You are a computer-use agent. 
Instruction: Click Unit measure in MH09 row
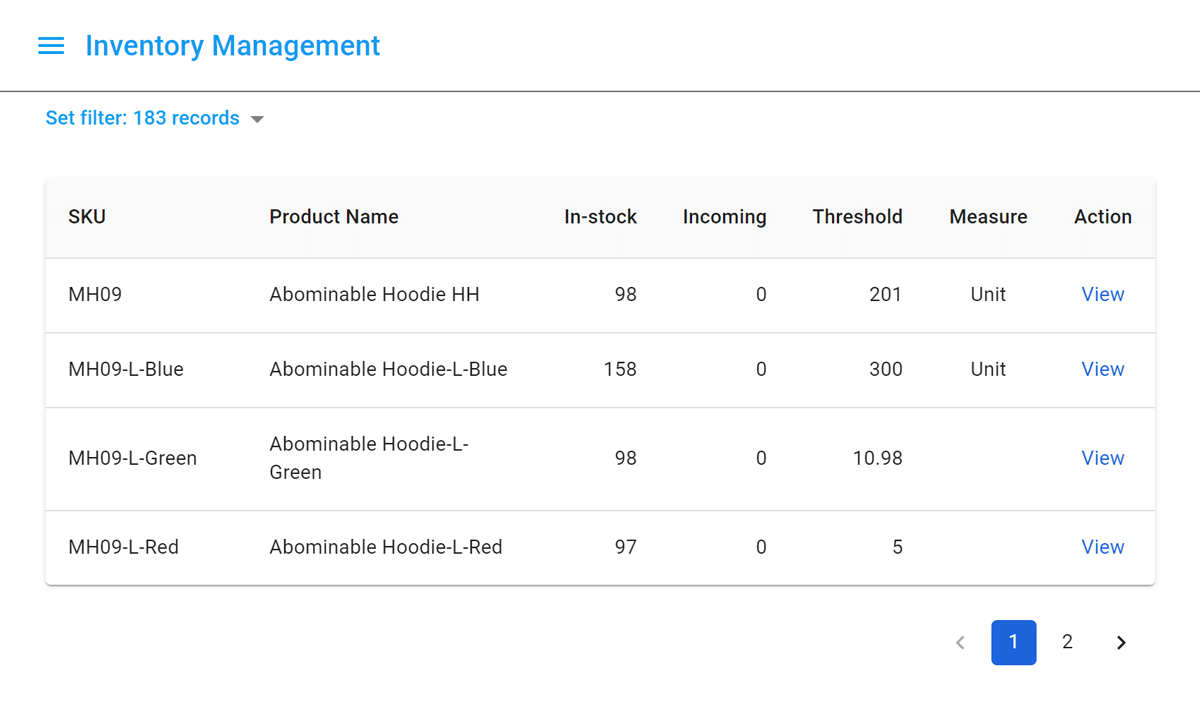pyautogui.click(x=988, y=294)
